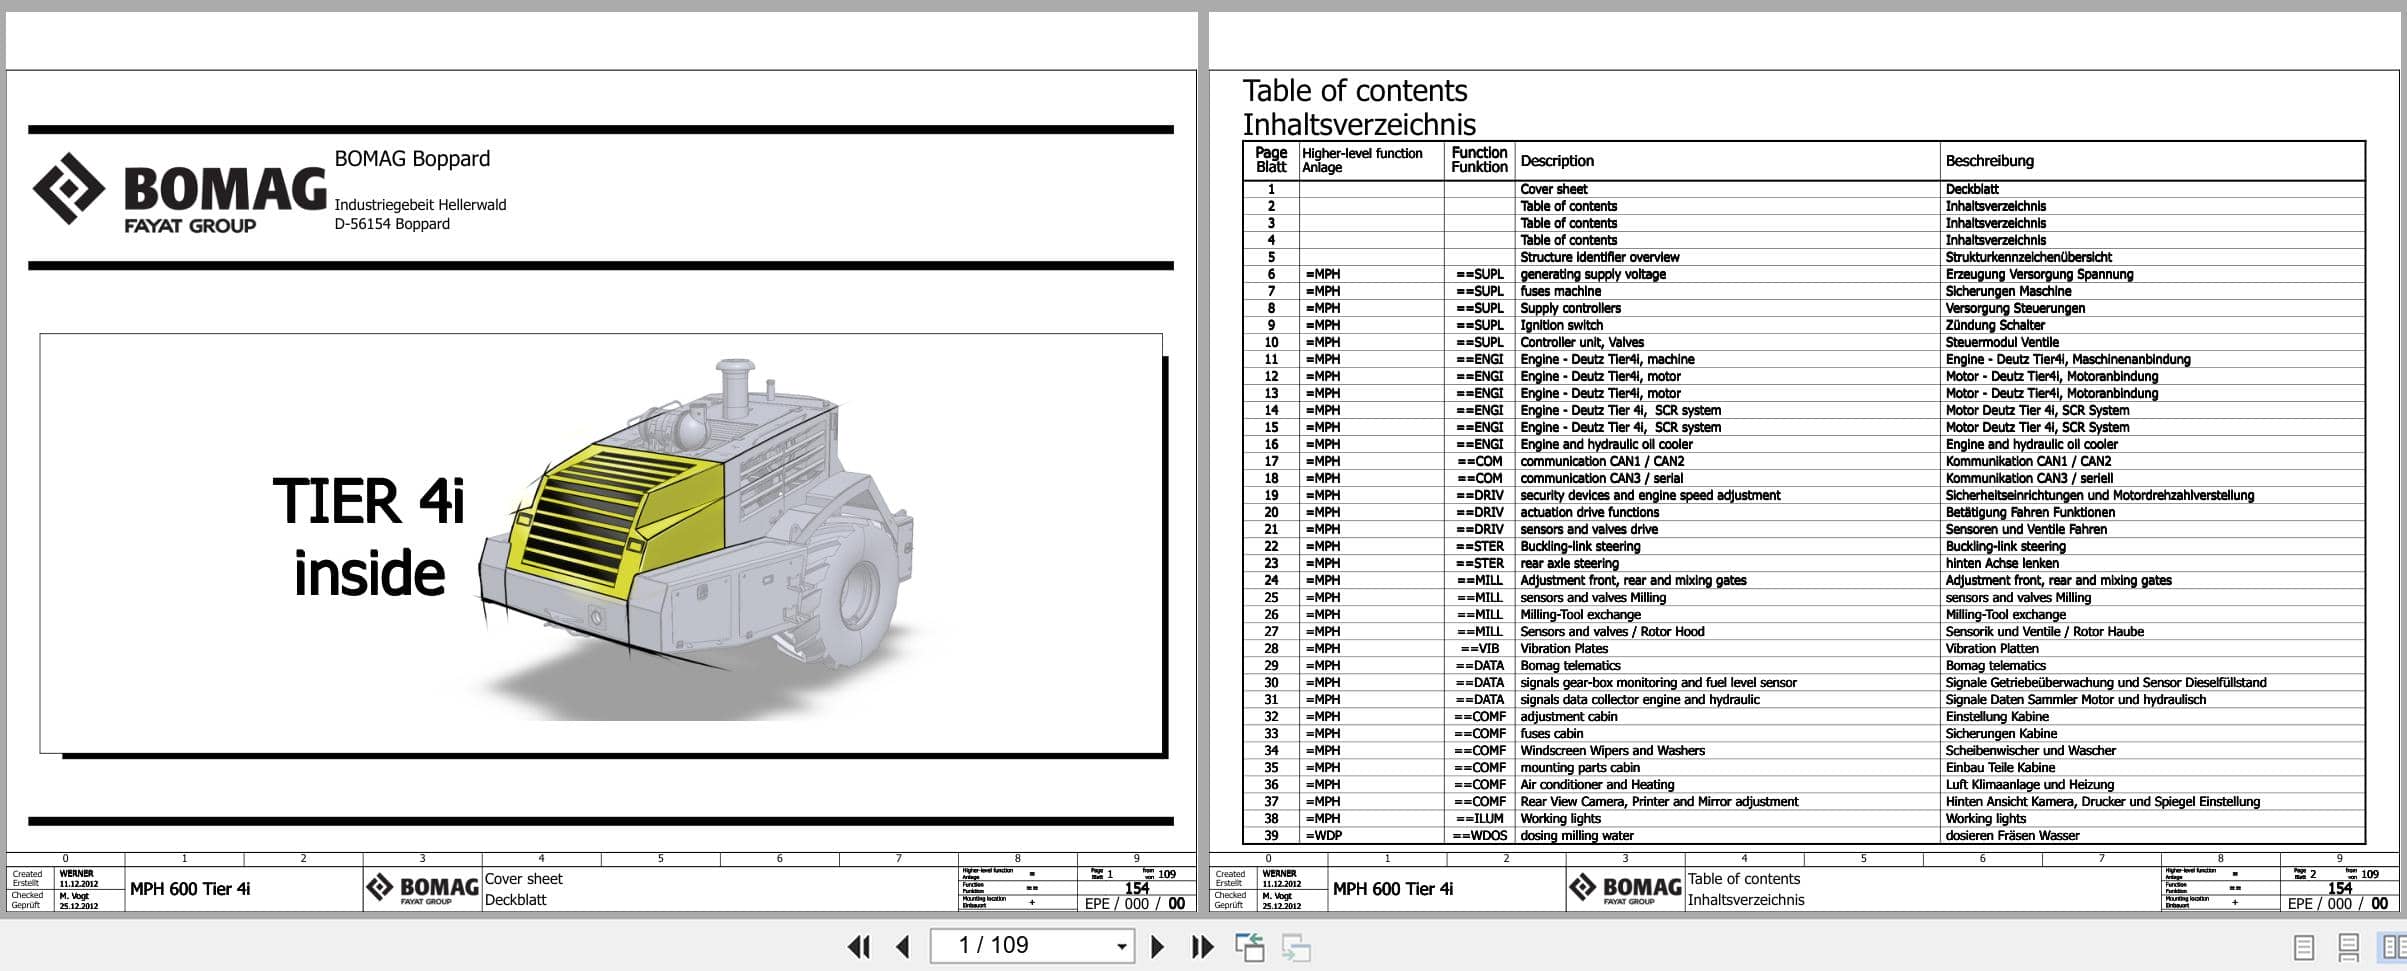Click 'dosieren Fräsen Wasser' German entry

tap(2012, 835)
